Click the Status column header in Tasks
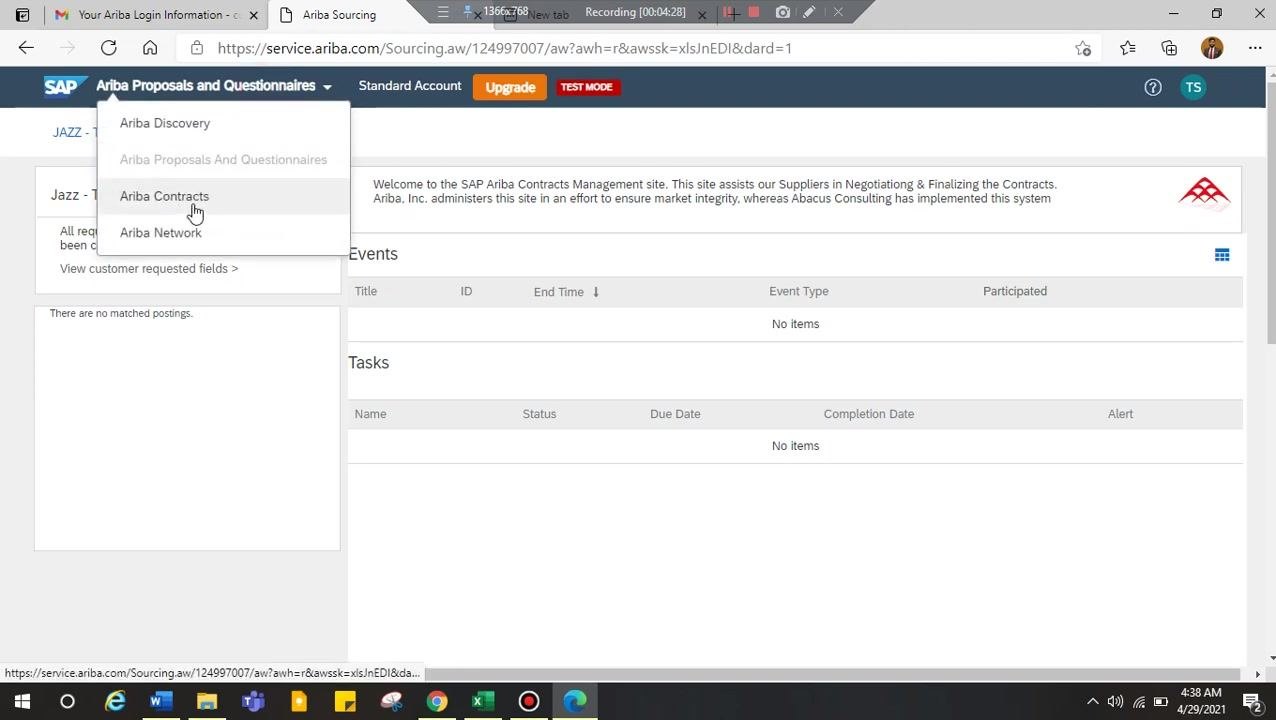This screenshot has width=1276, height=720. coord(539,414)
